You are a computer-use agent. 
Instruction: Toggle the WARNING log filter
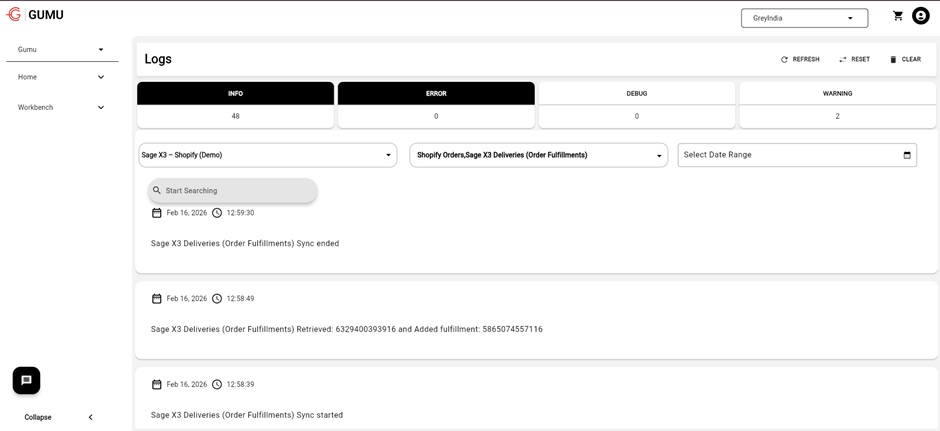837,94
